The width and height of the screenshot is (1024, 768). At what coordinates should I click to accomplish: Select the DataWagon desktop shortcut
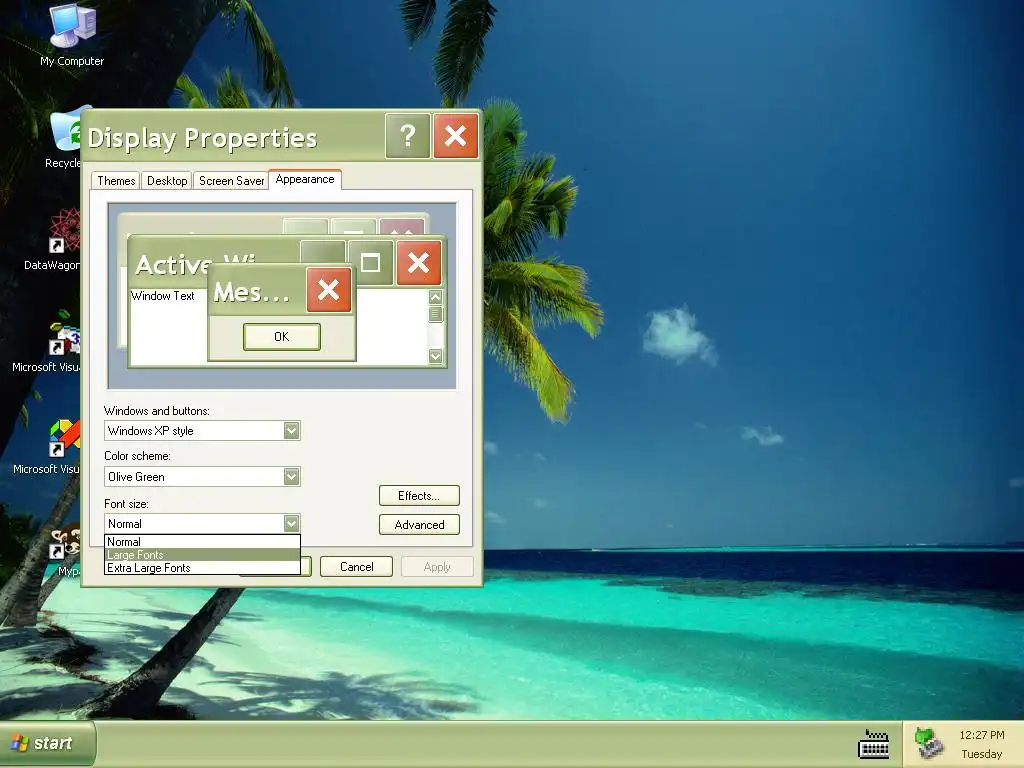click(x=52, y=240)
